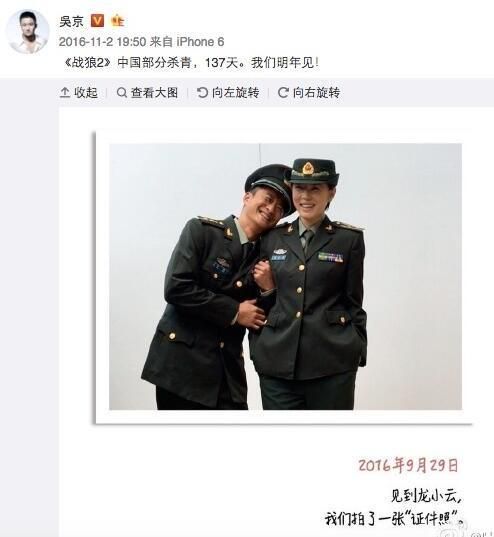Open the 2016-11-2 19:50 timestamp link

[102, 42]
